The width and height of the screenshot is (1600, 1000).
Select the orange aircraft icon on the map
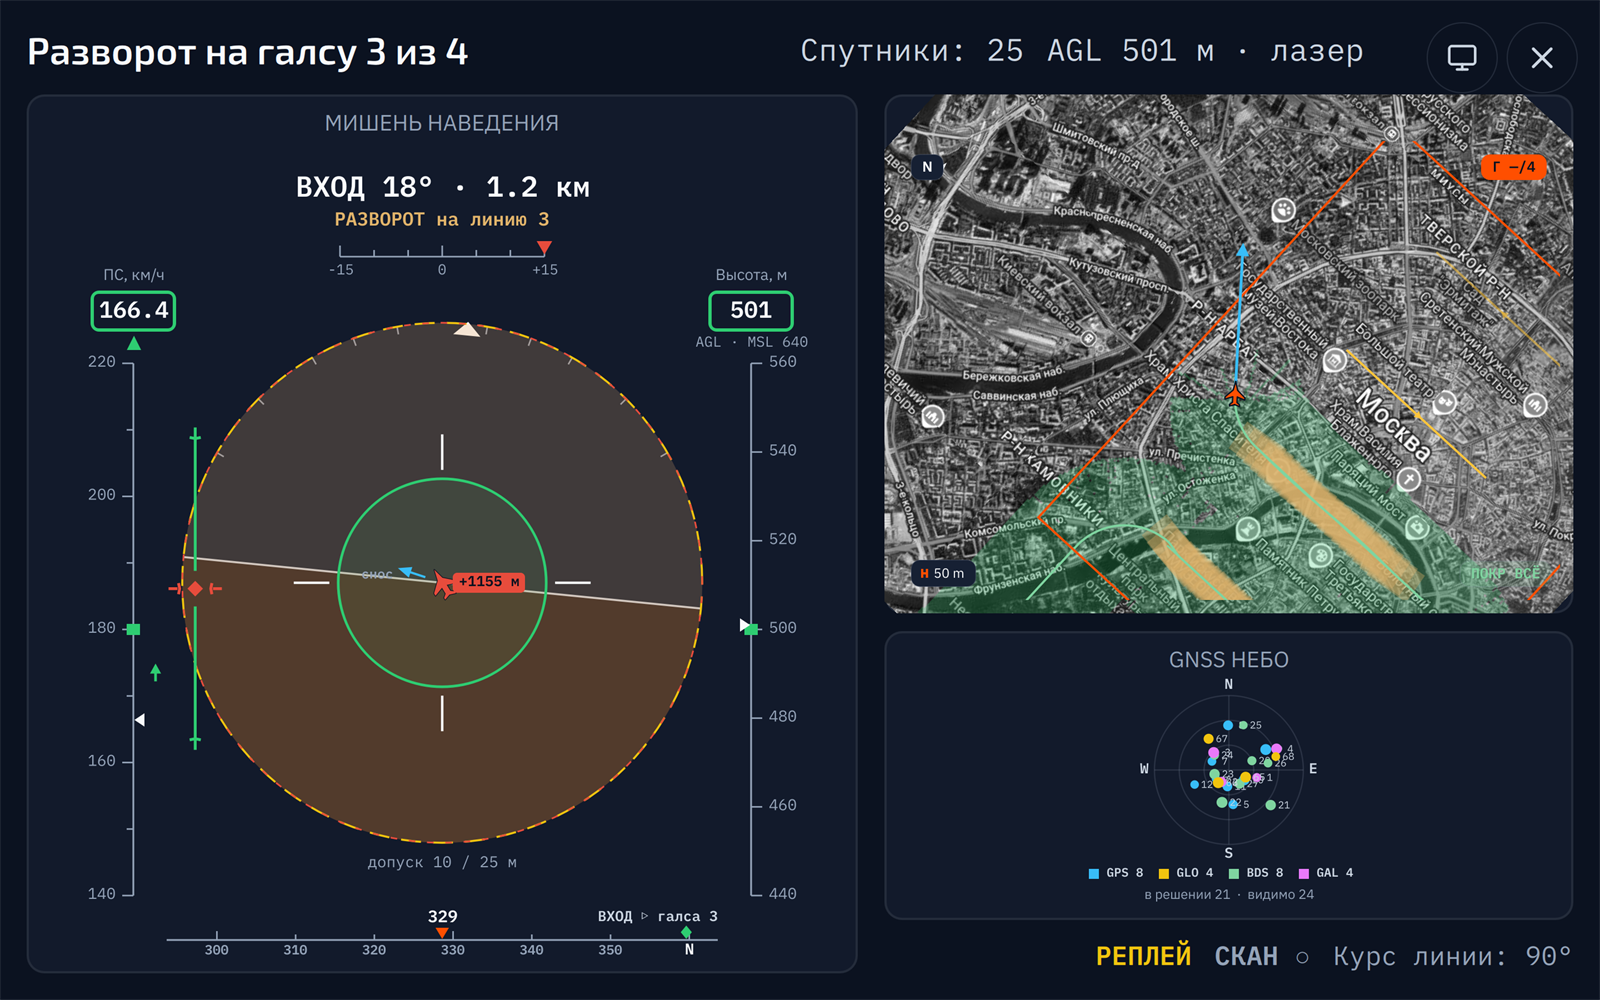click(x=1235, y=394)
